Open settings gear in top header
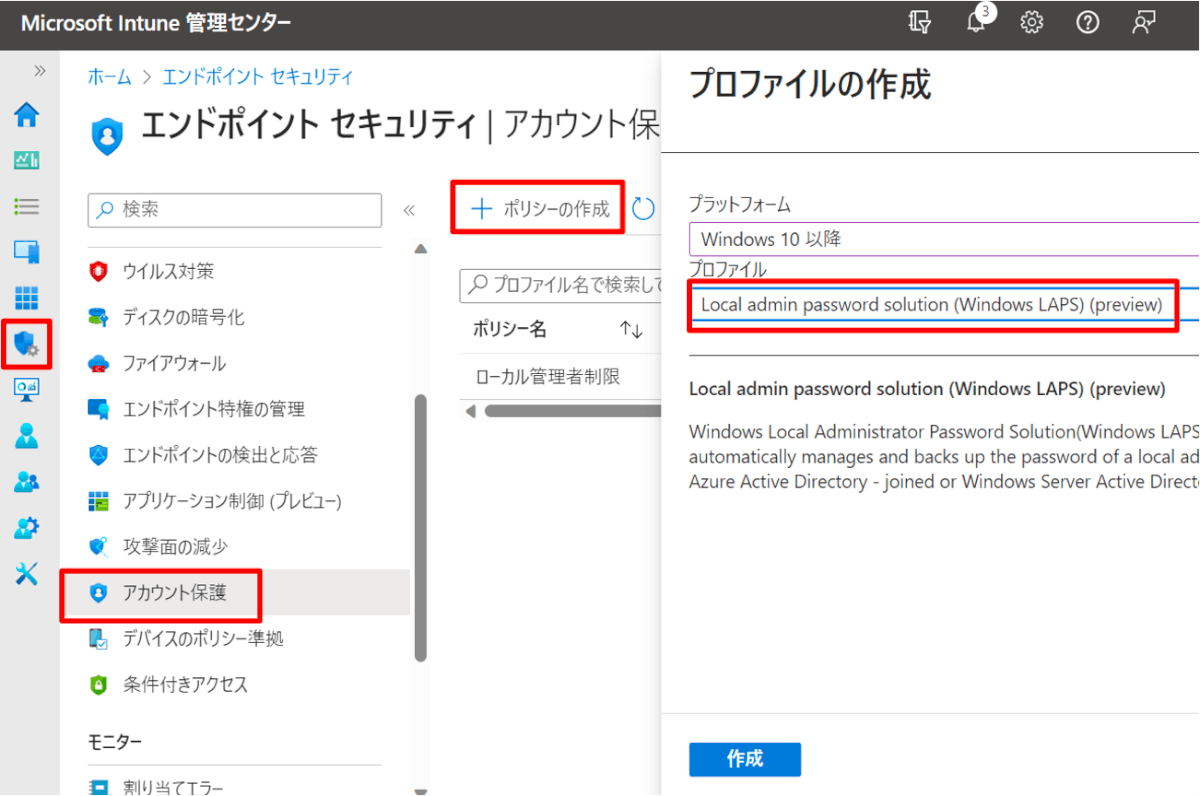 tap(1032, 23)
